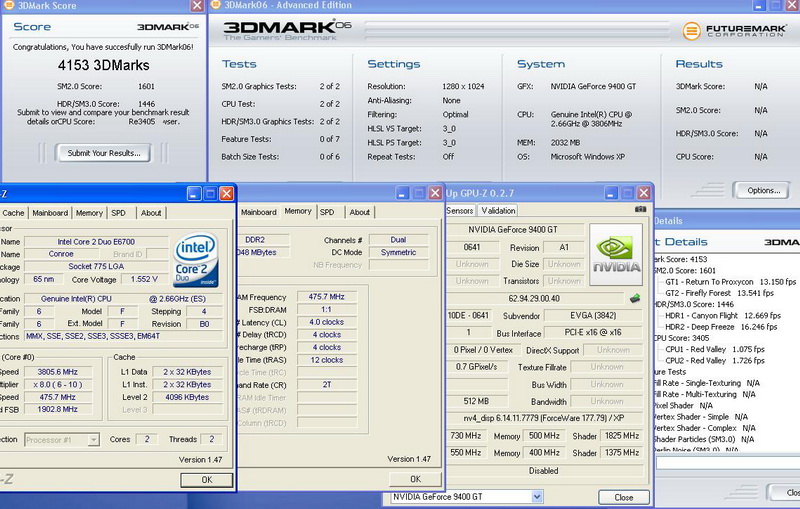
Task: Open the About tab in CPU-Z processor window
Action: (x=151, y=213)
